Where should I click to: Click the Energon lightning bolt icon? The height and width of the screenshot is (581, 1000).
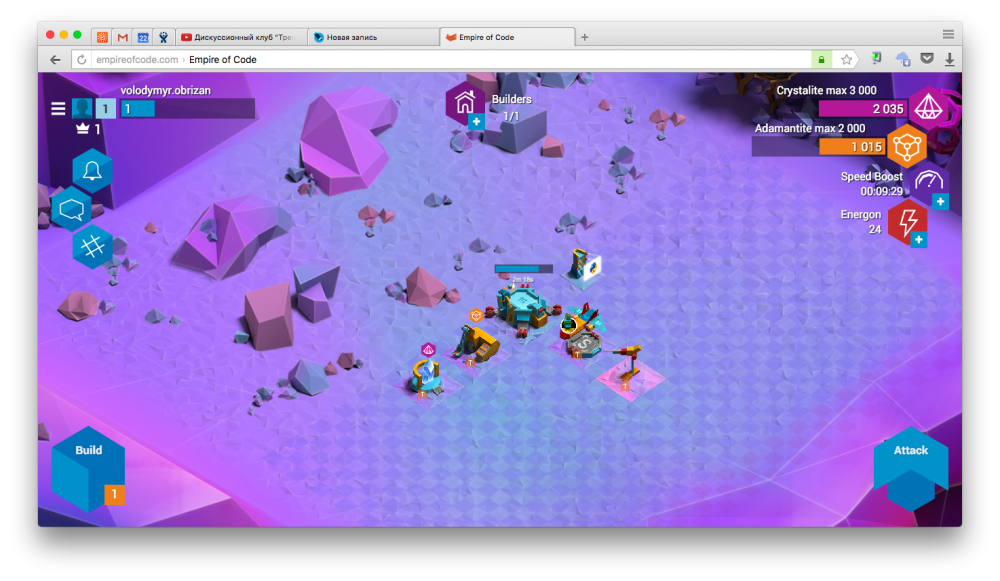[907, 222]
